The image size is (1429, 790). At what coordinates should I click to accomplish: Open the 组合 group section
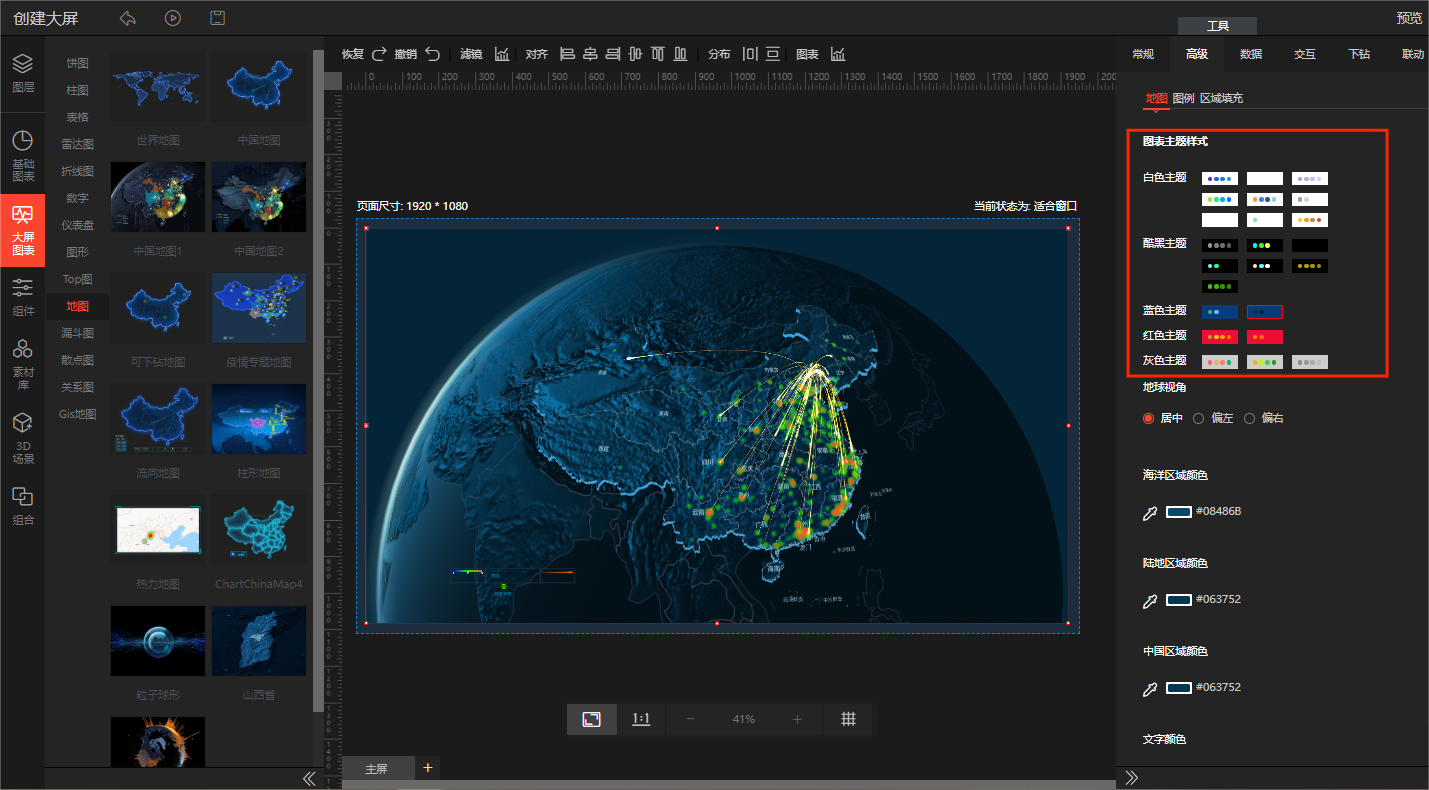click(22, 506)
